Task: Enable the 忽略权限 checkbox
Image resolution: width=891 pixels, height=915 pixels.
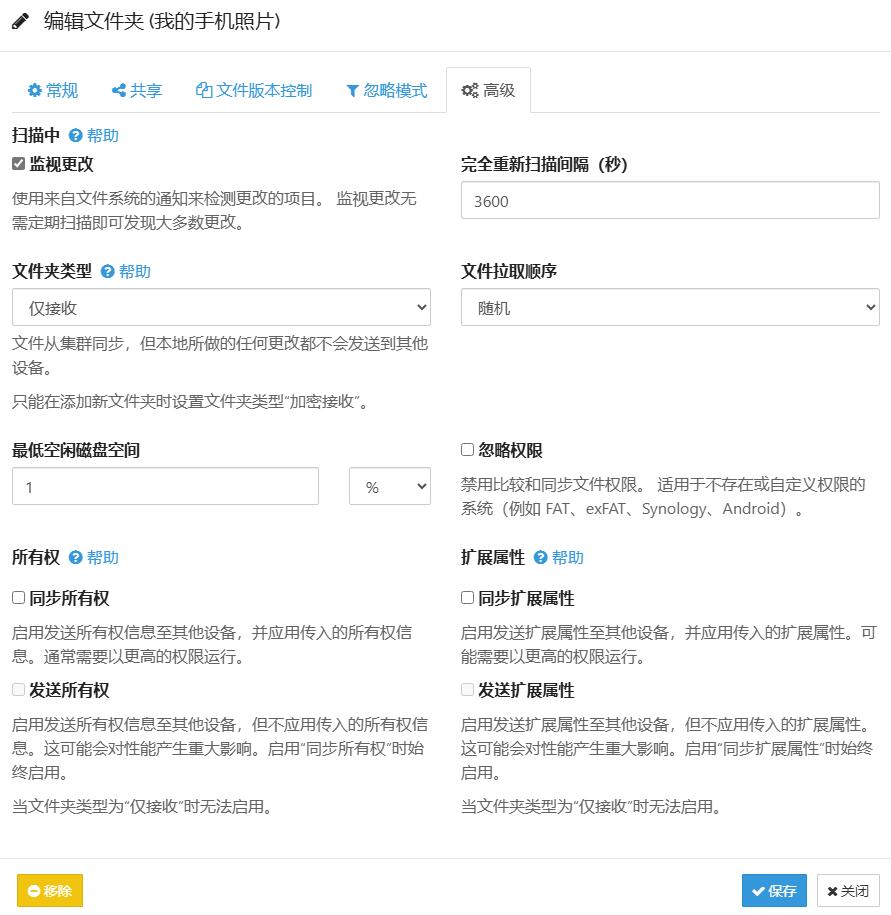Action: tap(467, 449)
